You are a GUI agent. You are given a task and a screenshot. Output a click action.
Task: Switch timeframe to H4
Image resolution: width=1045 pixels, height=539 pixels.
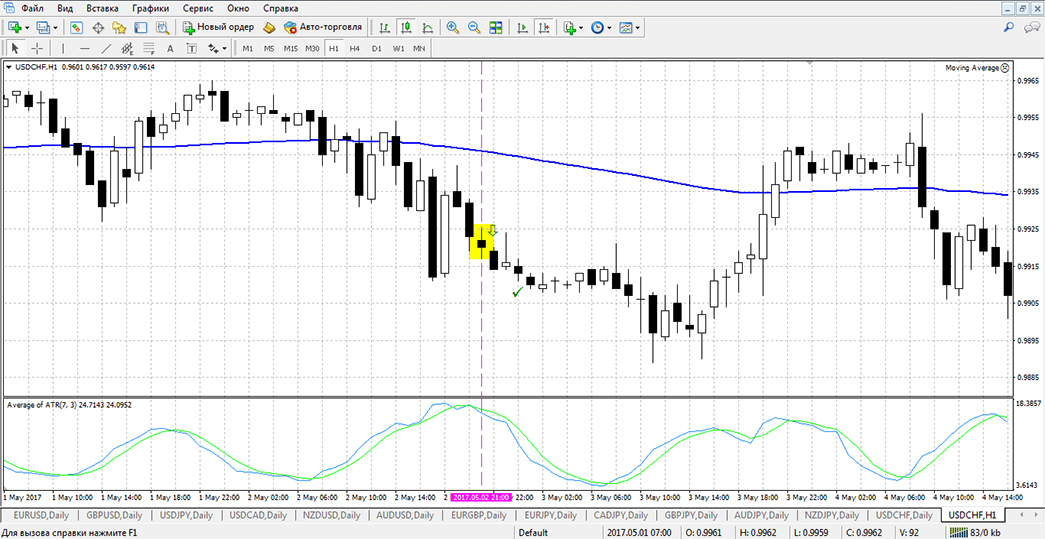[x=355, y=49]
